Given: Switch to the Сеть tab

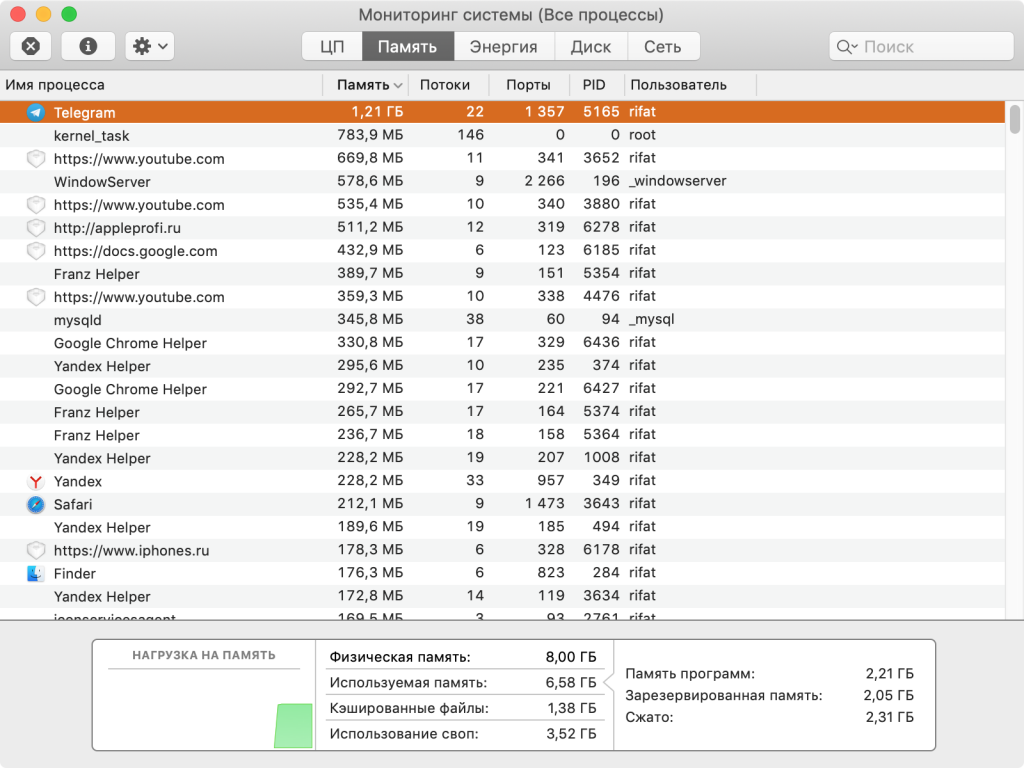Looking at the screenshot, I should pyautogui.click(x=663, y=46).
